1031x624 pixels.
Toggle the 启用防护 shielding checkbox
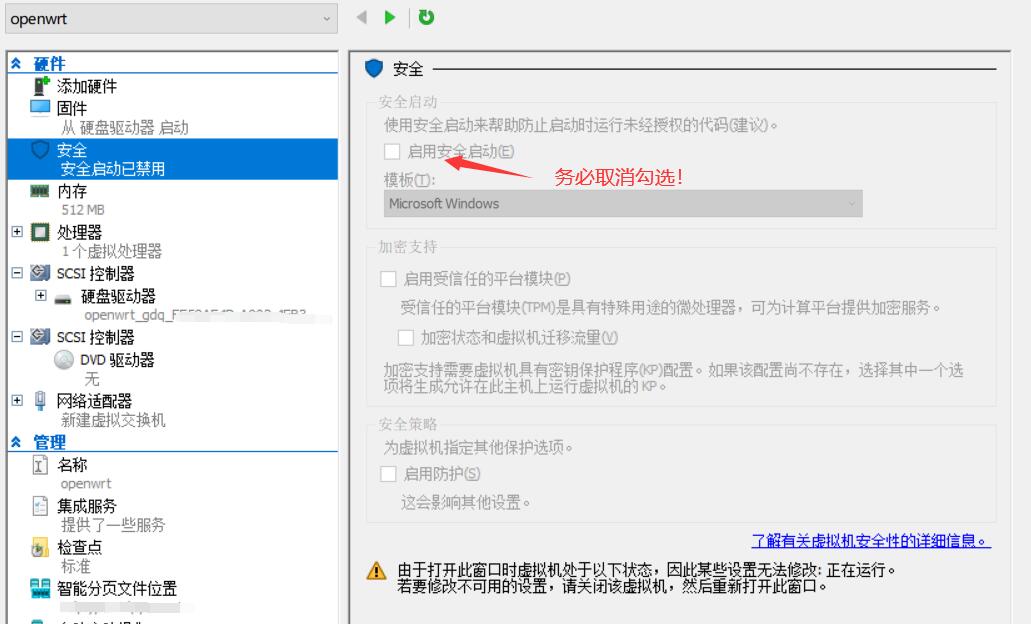click(x=389, y=473)
